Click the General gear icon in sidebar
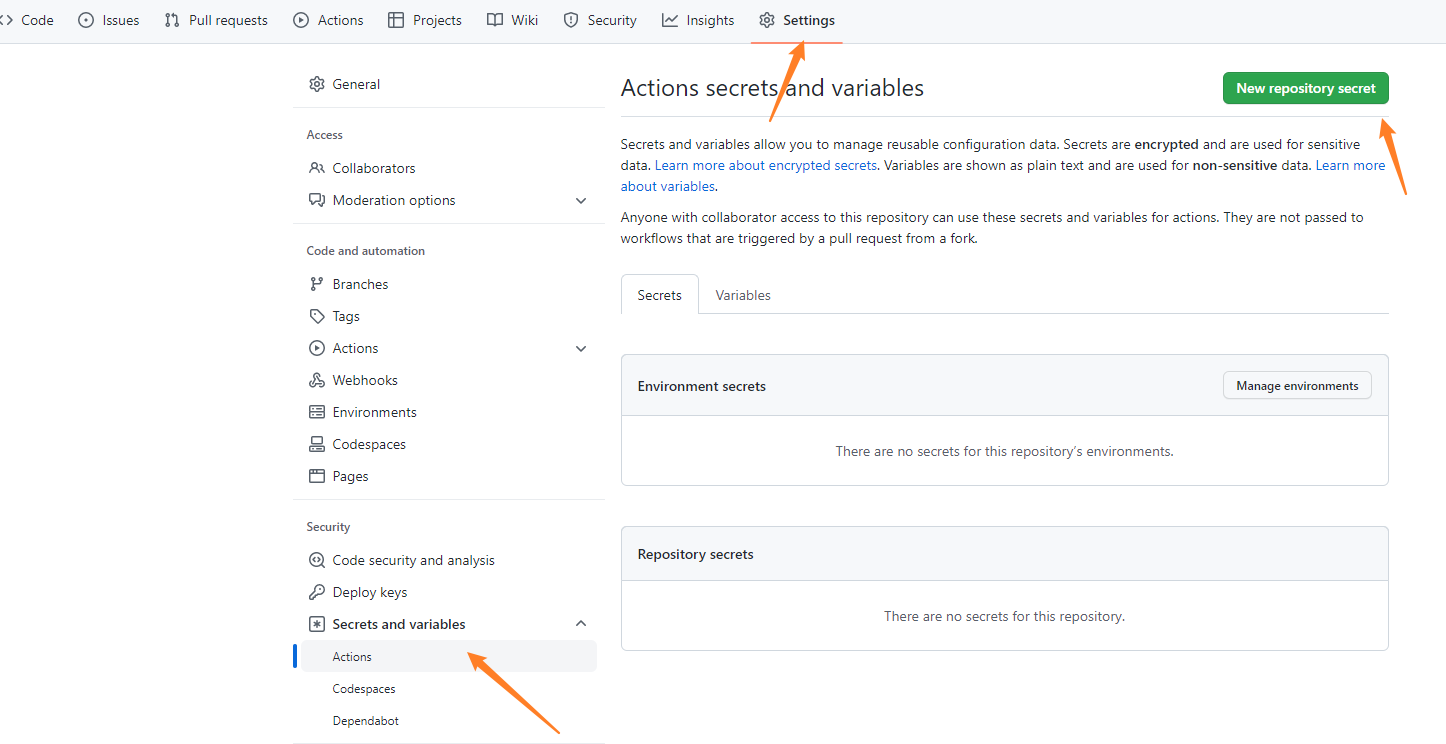The height and width of the screenshot is (744, 1446). coord(317,84)
